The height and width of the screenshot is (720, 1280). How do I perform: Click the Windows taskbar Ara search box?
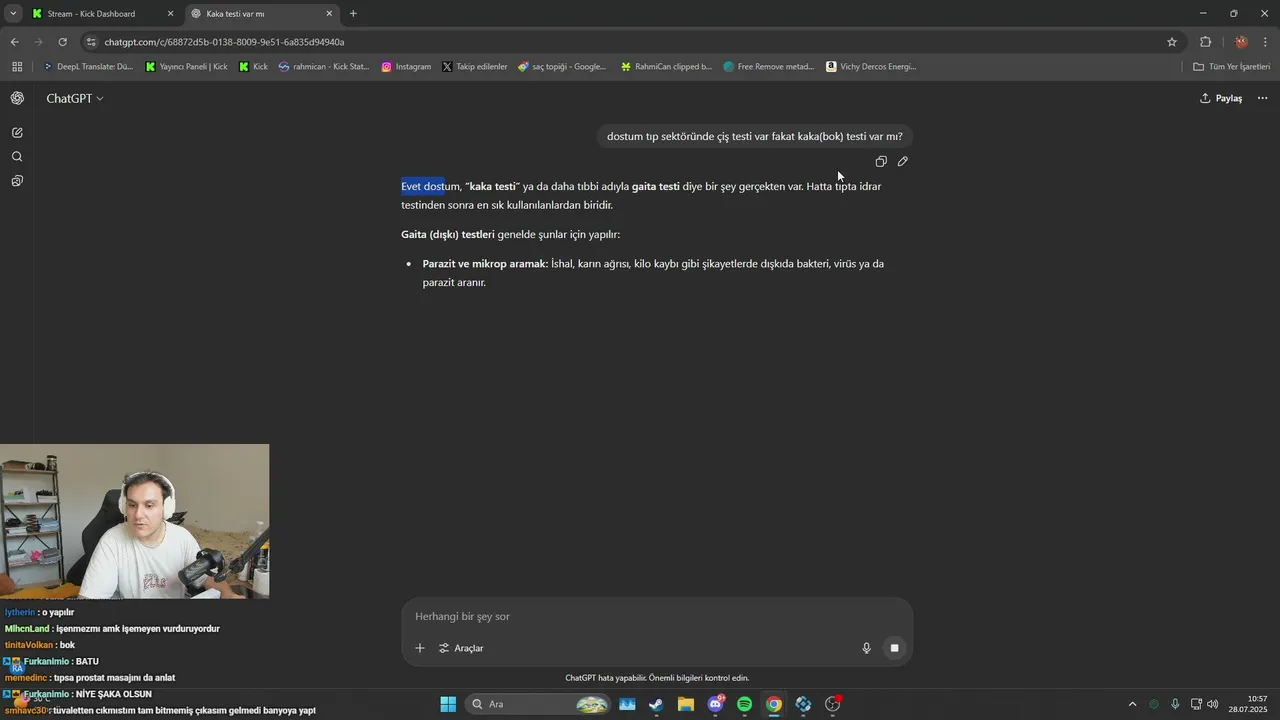click(x=538, y=704)
